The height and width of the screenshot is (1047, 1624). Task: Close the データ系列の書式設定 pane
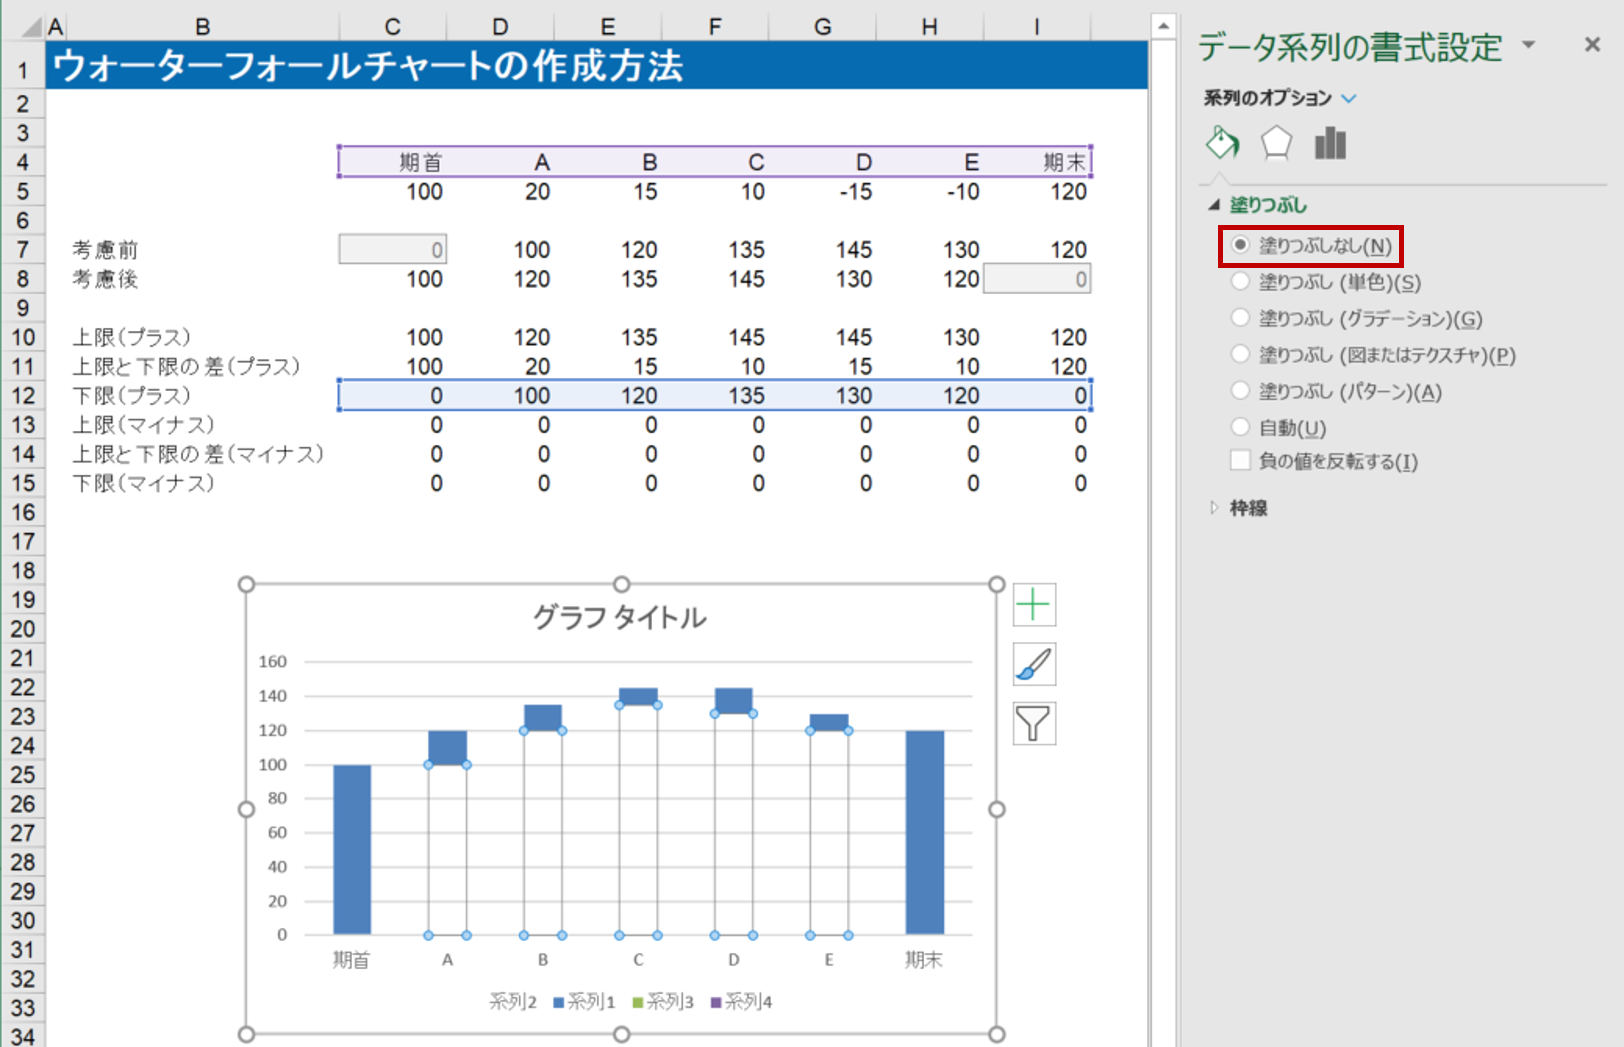tap(1592, 44)
